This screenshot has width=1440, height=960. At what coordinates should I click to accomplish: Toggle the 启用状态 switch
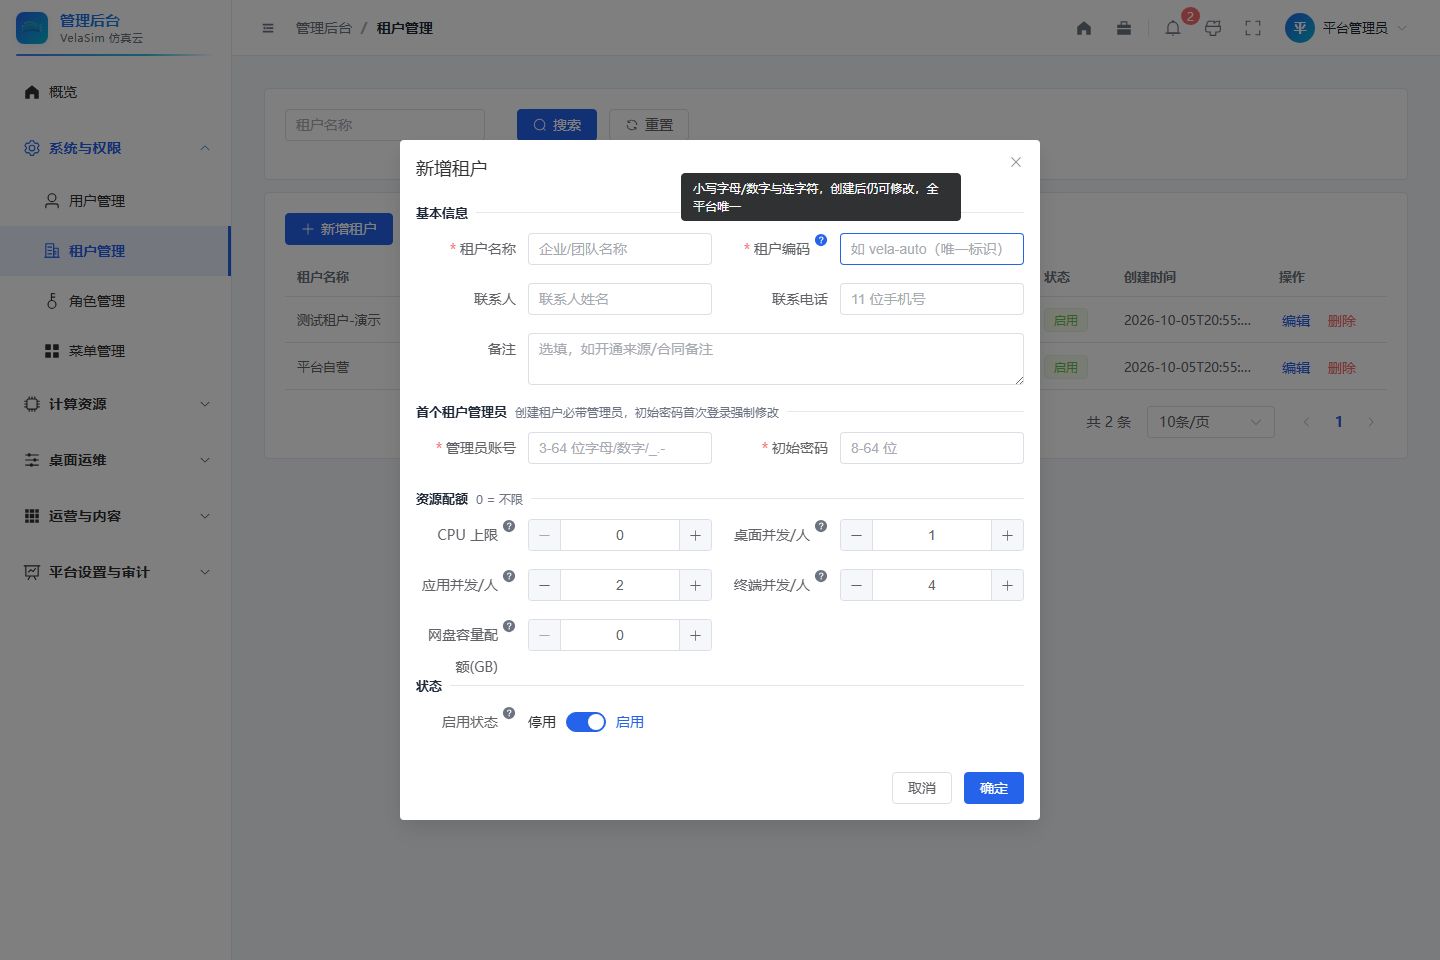(x=586, y=722)
